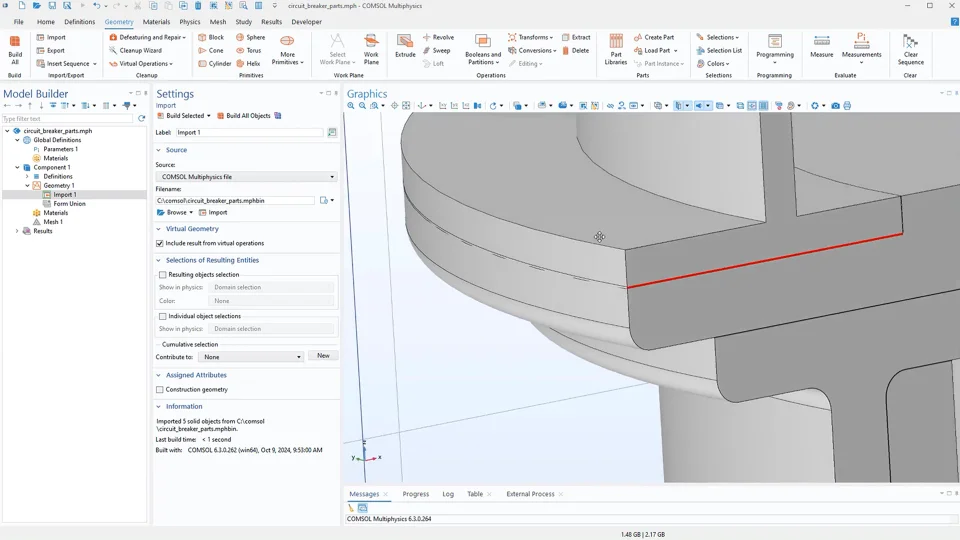960x540 pixels.
Task: Collapse the Virtual Geometry section
Action: pos(159,228)
